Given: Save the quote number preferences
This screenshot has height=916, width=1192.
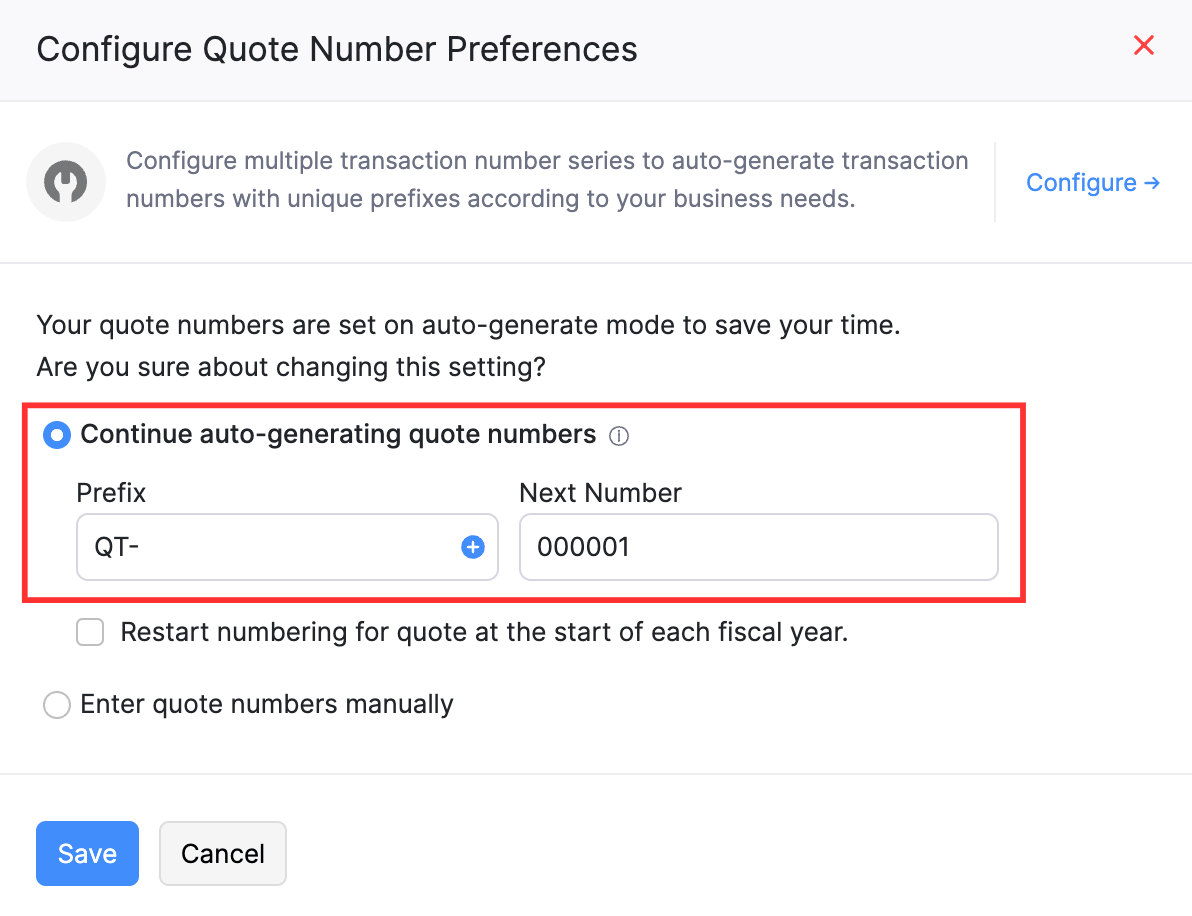Looking at the screenshot, I should [87, 853].
